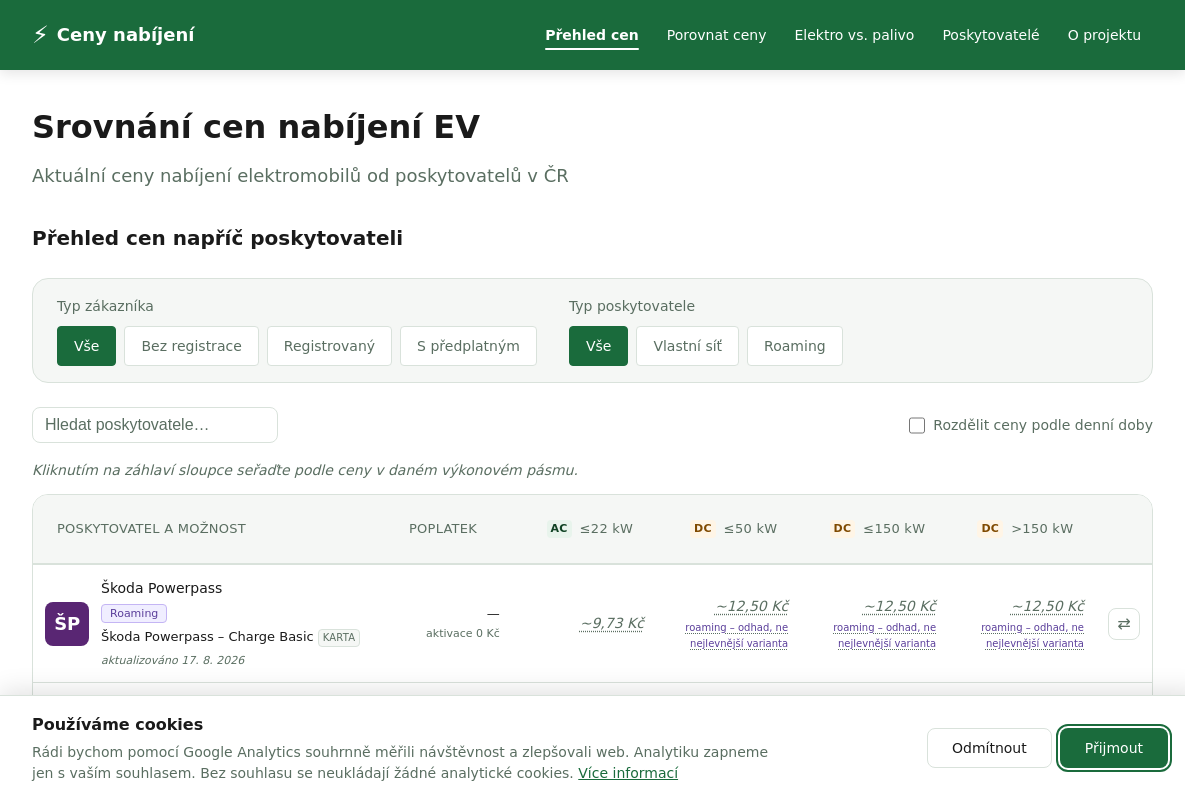Click the ~9,73 Kč AC price
1200x800 pixels.
[612, 623]
